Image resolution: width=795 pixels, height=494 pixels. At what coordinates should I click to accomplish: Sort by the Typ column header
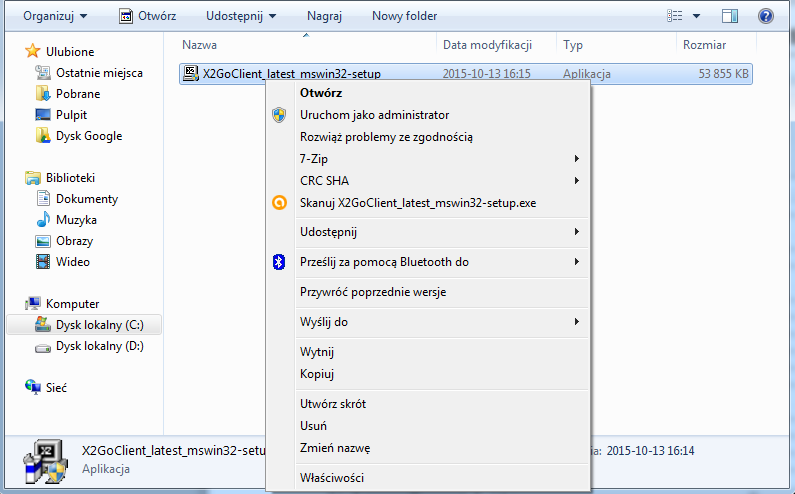pos(573,45)
